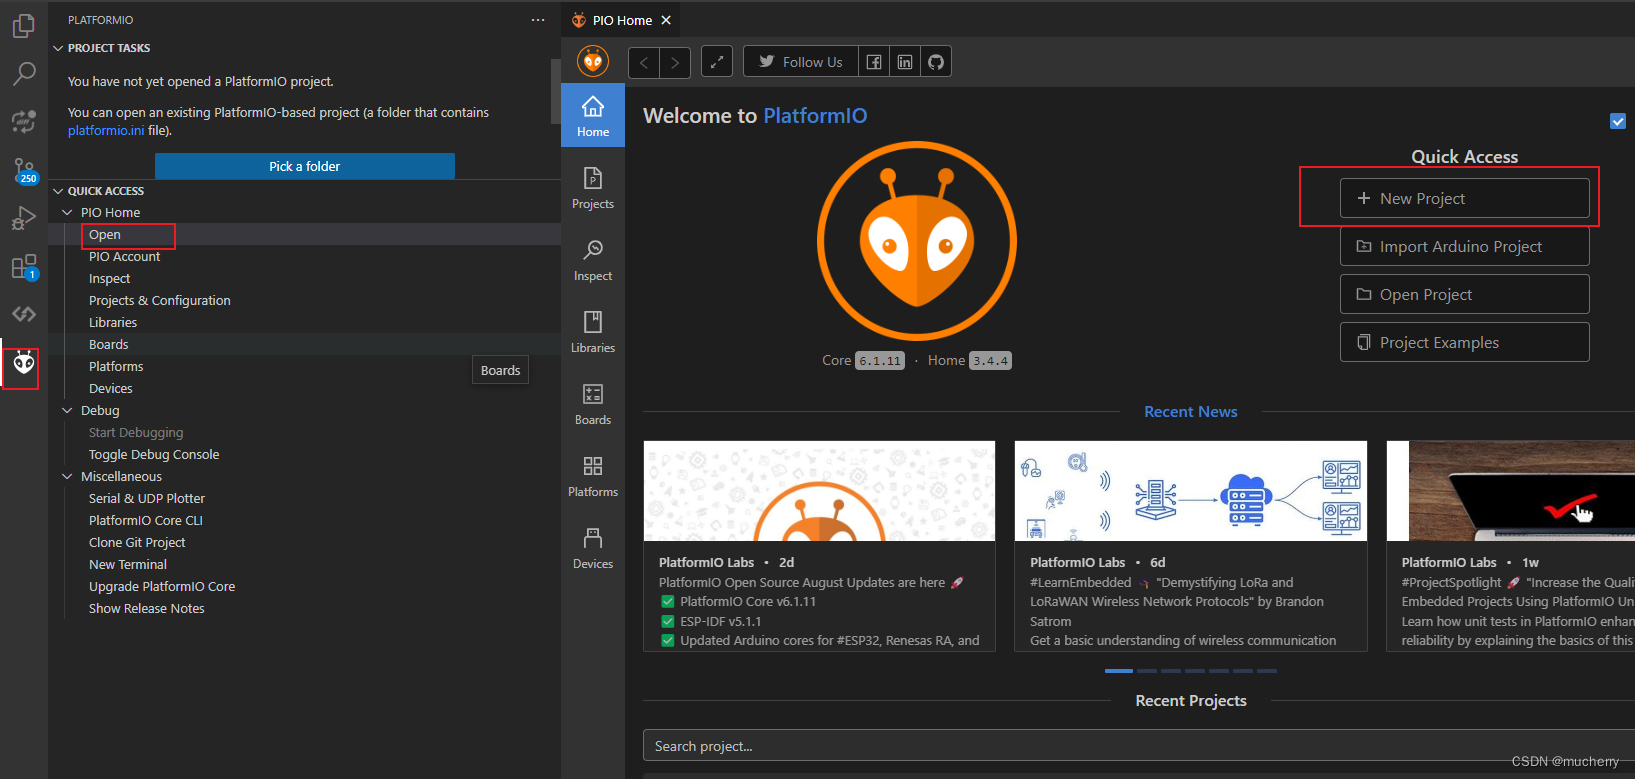
Task: Open the PlatformIO link in welcome heading
Action: 815,116
